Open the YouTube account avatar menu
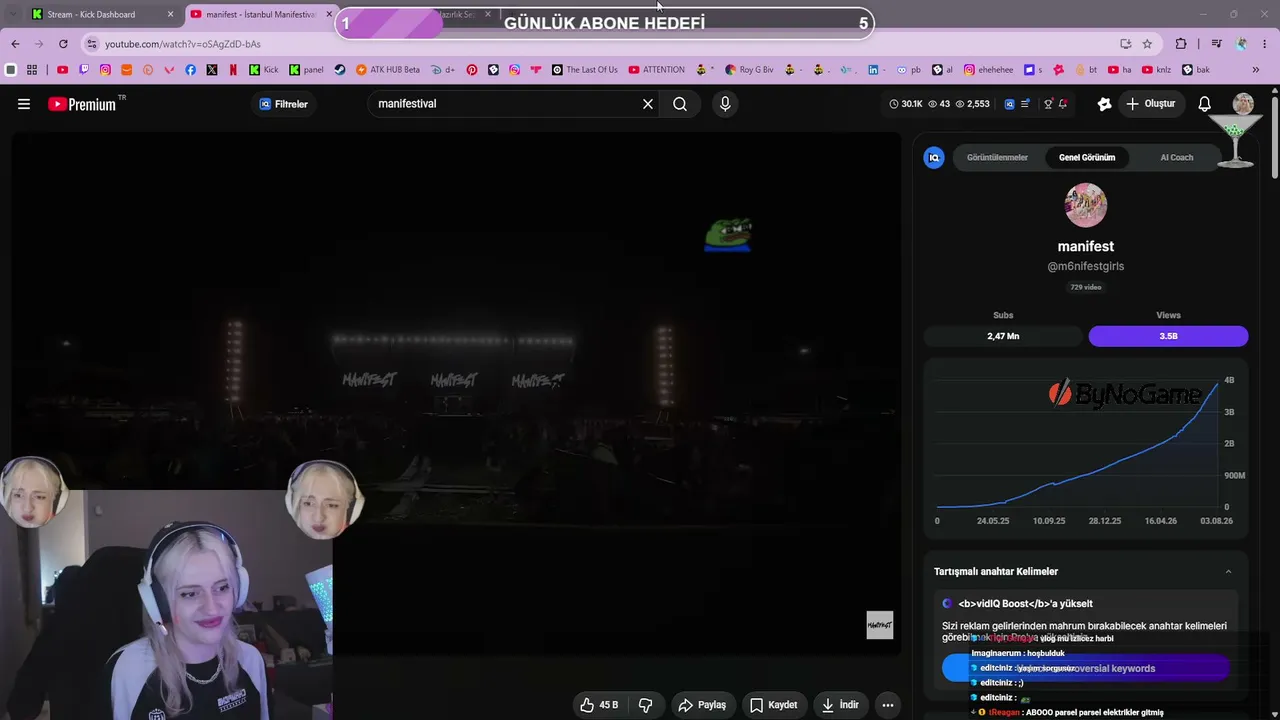The width and height of the screenshot is (1280, 720). [x=1243, y=104]
